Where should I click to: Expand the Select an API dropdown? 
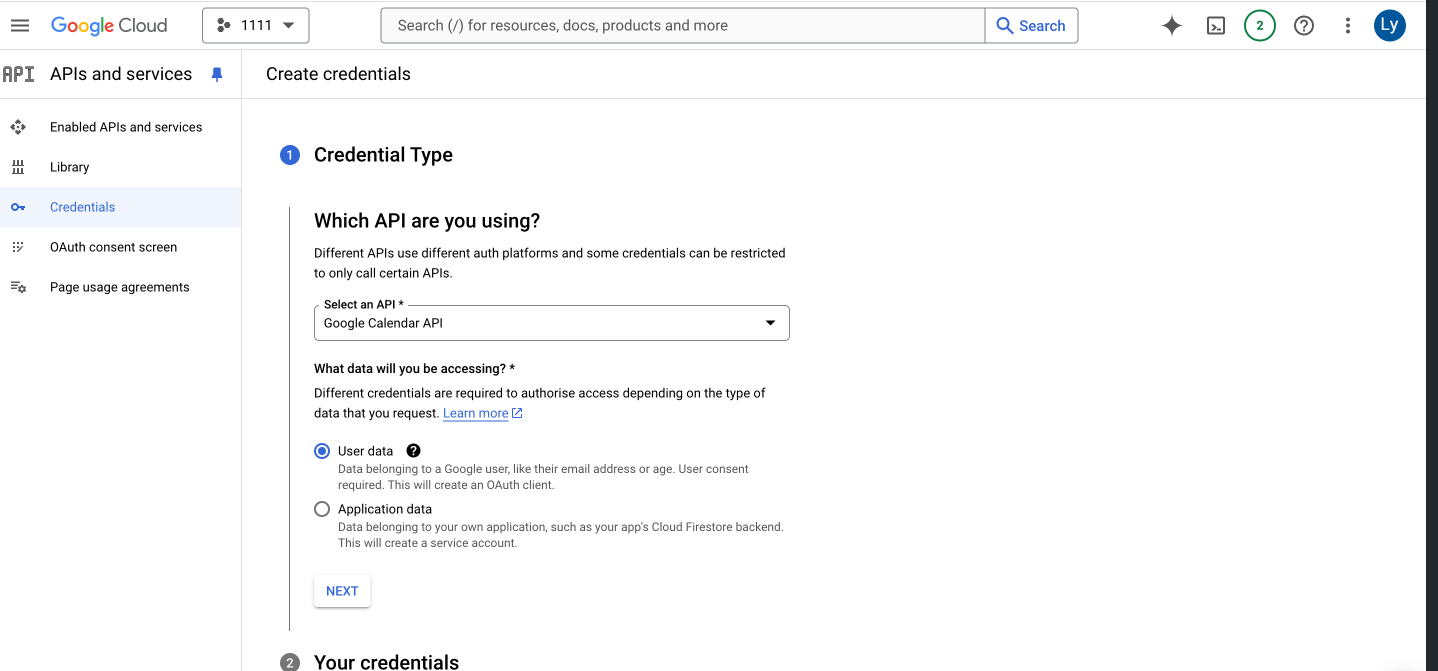coord(551,323)
